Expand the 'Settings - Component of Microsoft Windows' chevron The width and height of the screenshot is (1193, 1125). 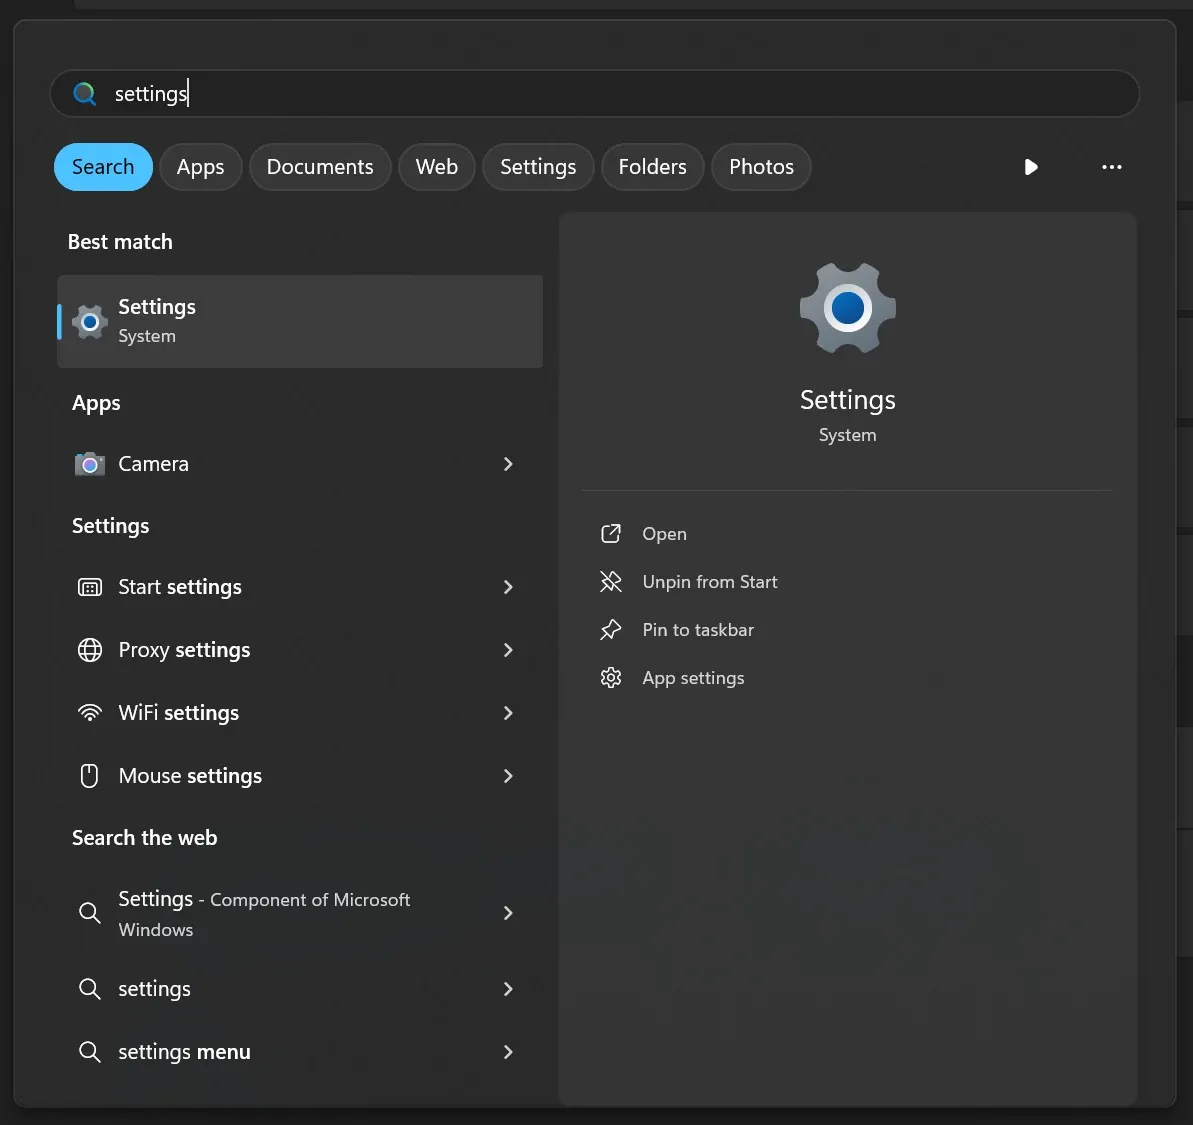pyautogui.click(x=508, y=913)
